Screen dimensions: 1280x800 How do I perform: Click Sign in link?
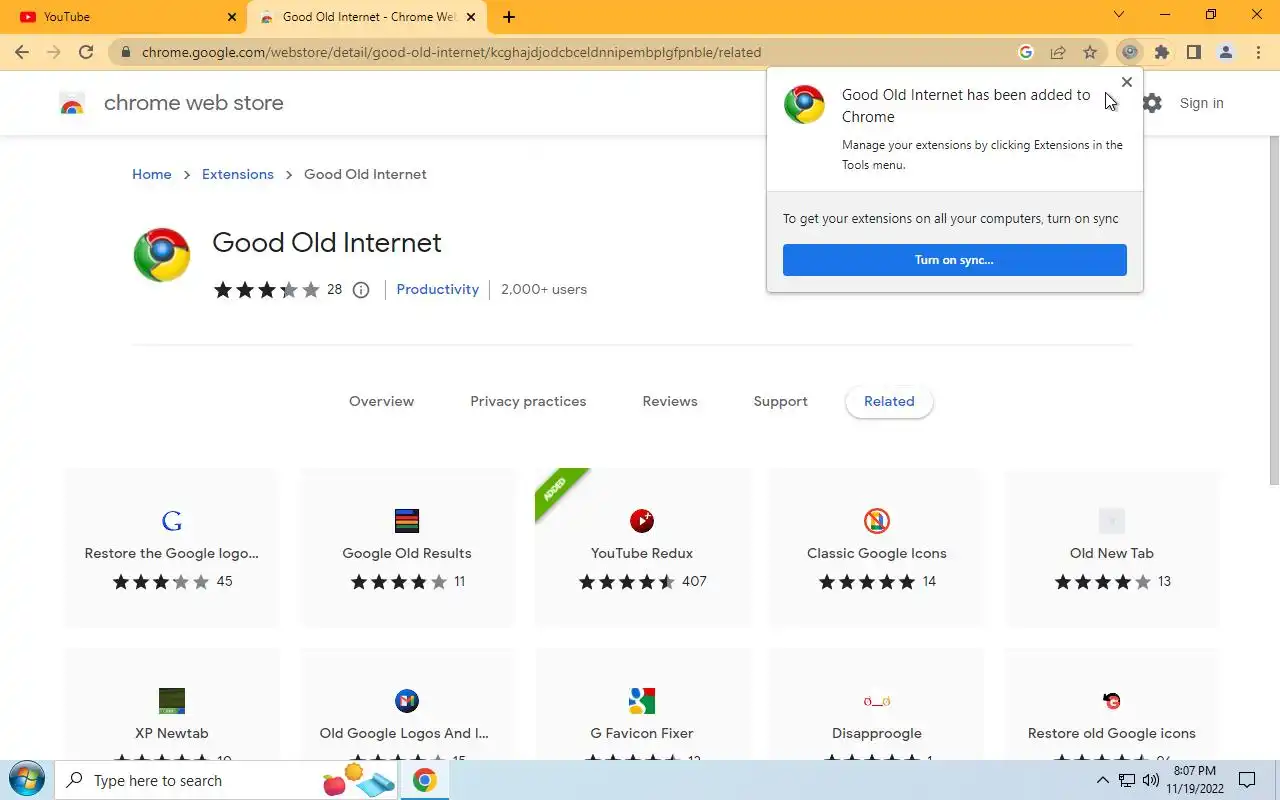pos(1201,103)
